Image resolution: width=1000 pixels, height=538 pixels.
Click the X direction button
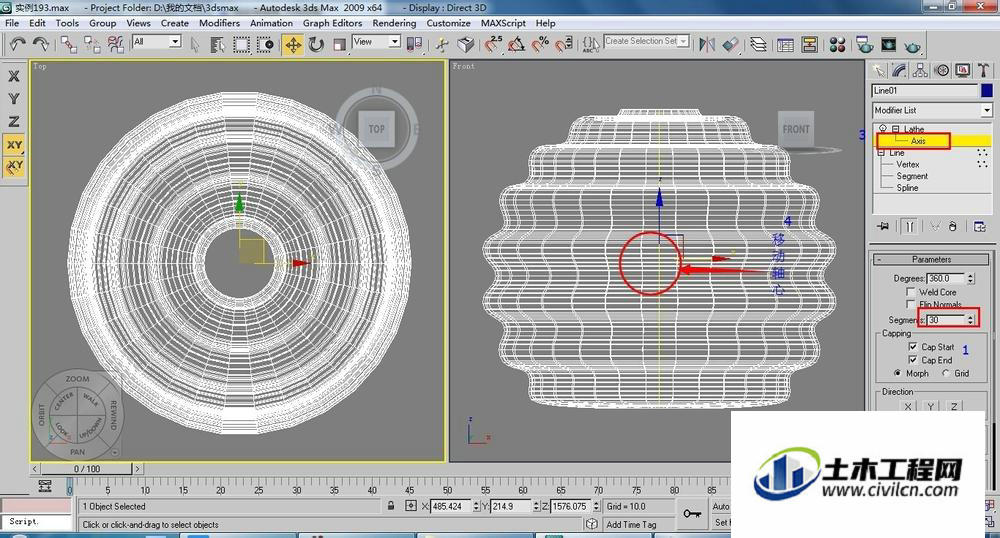coord(908,405)
